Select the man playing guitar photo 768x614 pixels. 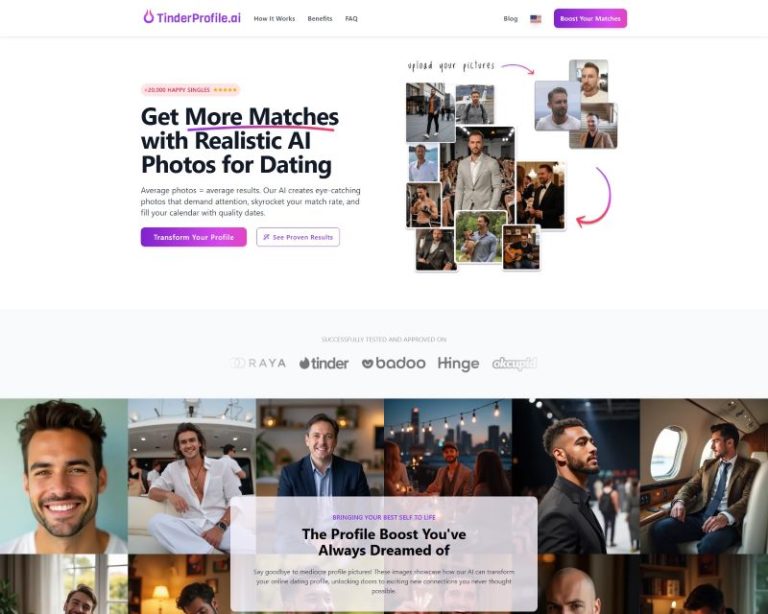click(521, 247)
